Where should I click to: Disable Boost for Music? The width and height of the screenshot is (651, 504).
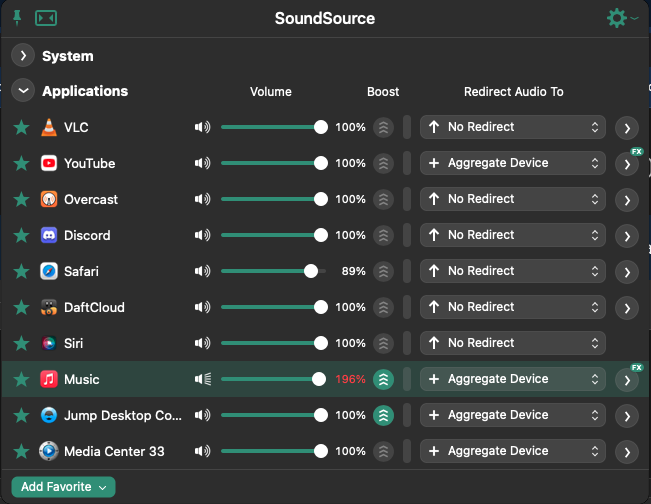pos(383,379)
